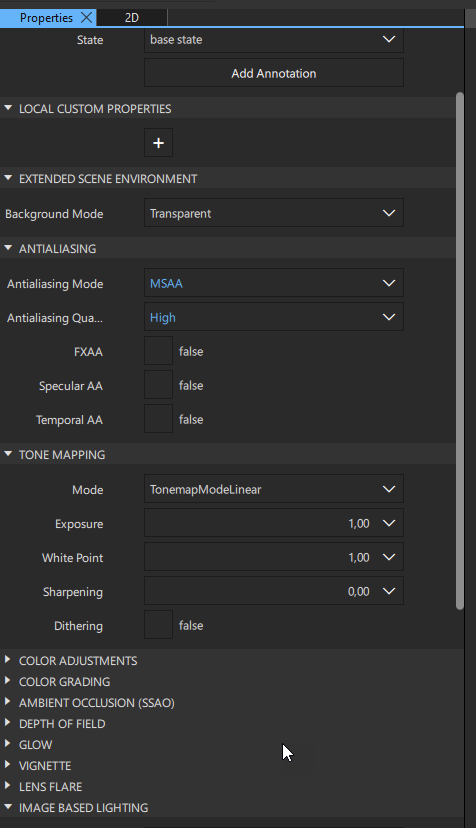Collapse the Antialiasing section triangle
476x828 pixels.
(x=8, y=248)
